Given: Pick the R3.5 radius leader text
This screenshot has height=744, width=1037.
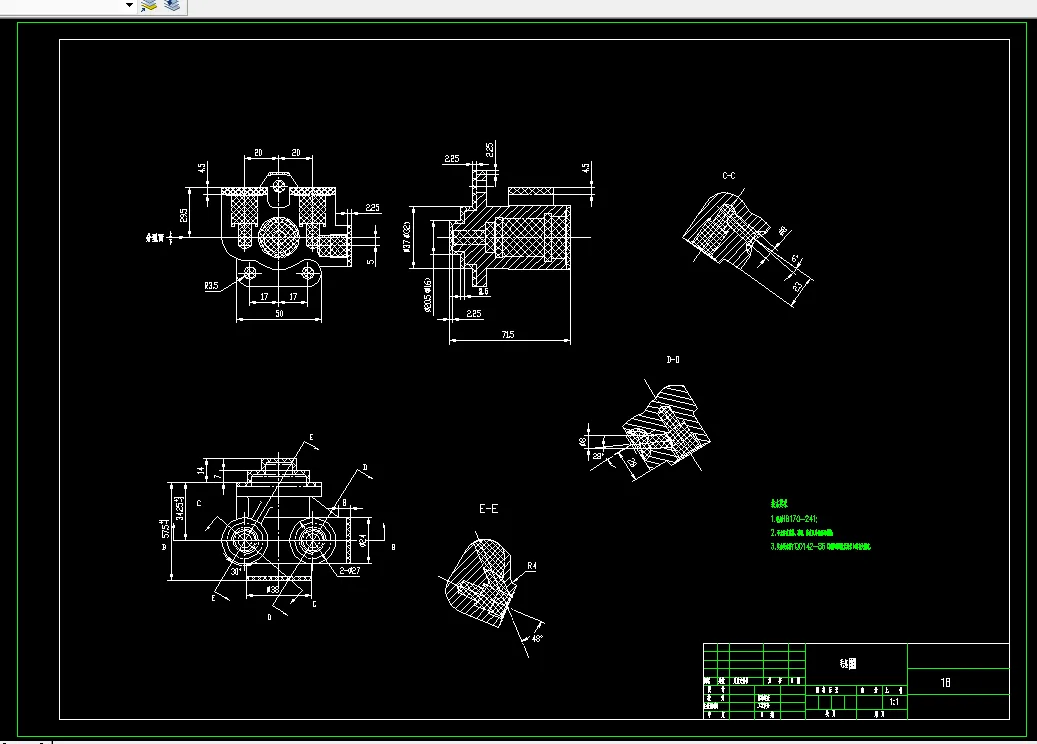Looking at the screenshot, I should 211,286.
